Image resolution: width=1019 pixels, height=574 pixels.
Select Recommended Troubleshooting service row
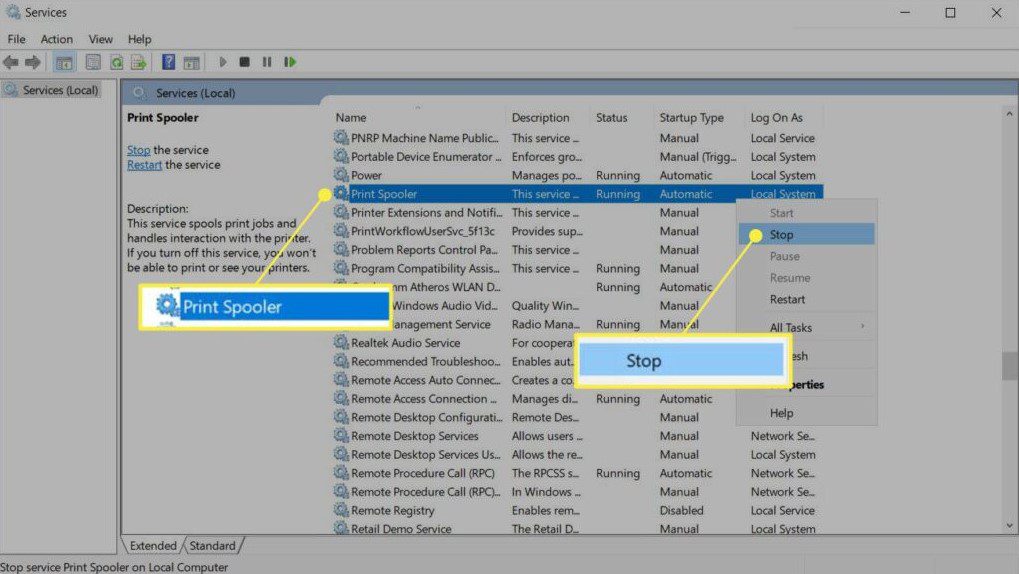[x=455, y=361]
